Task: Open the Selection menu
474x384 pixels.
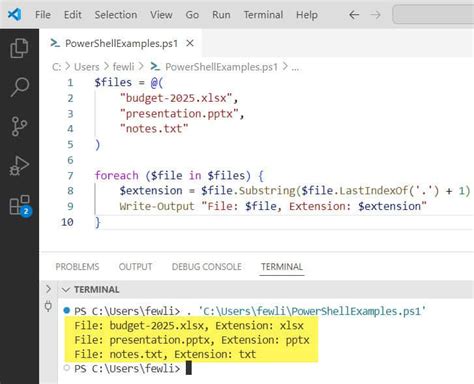Action: pyautogui.click(x=116, y=15)
